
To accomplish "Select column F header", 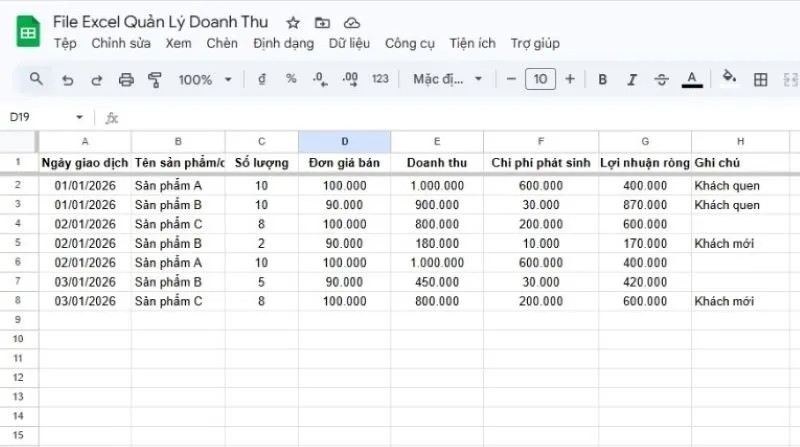I will point(541,141).
